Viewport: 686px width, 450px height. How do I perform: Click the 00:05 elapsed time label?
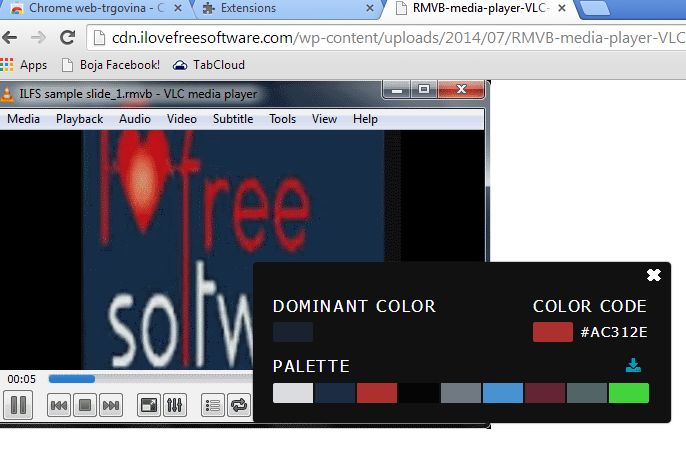pyautogui.click(x=21, y=379)
